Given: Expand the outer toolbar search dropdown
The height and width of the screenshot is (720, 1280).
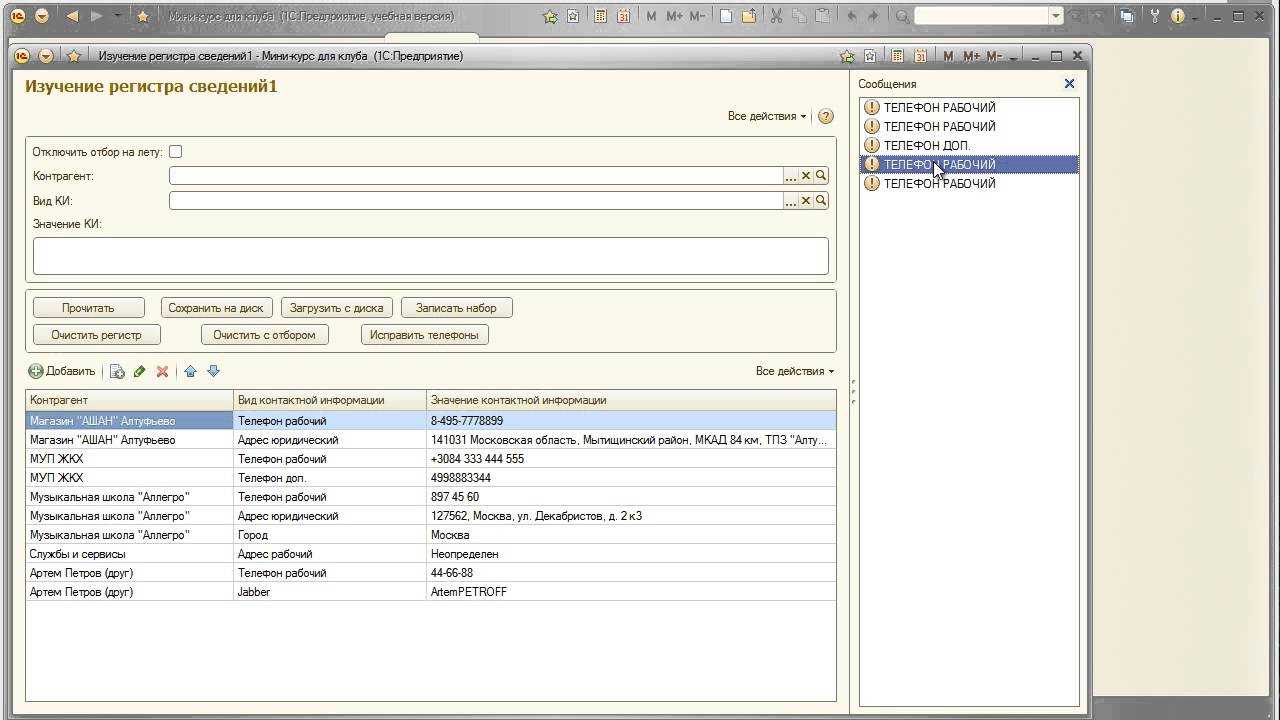Looking at the screenshot, I should click(x=1056, y=16).
